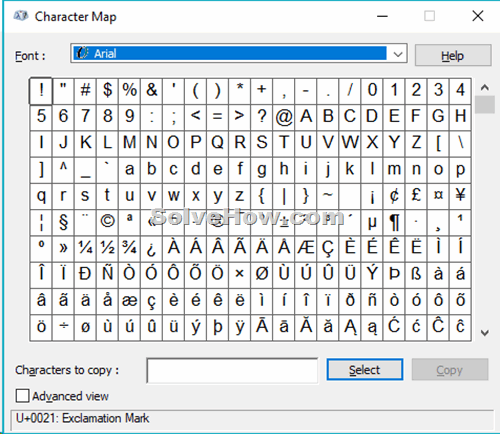Select the tilde ~ character
The image size is (500, 434).
(x=328, y=196)
